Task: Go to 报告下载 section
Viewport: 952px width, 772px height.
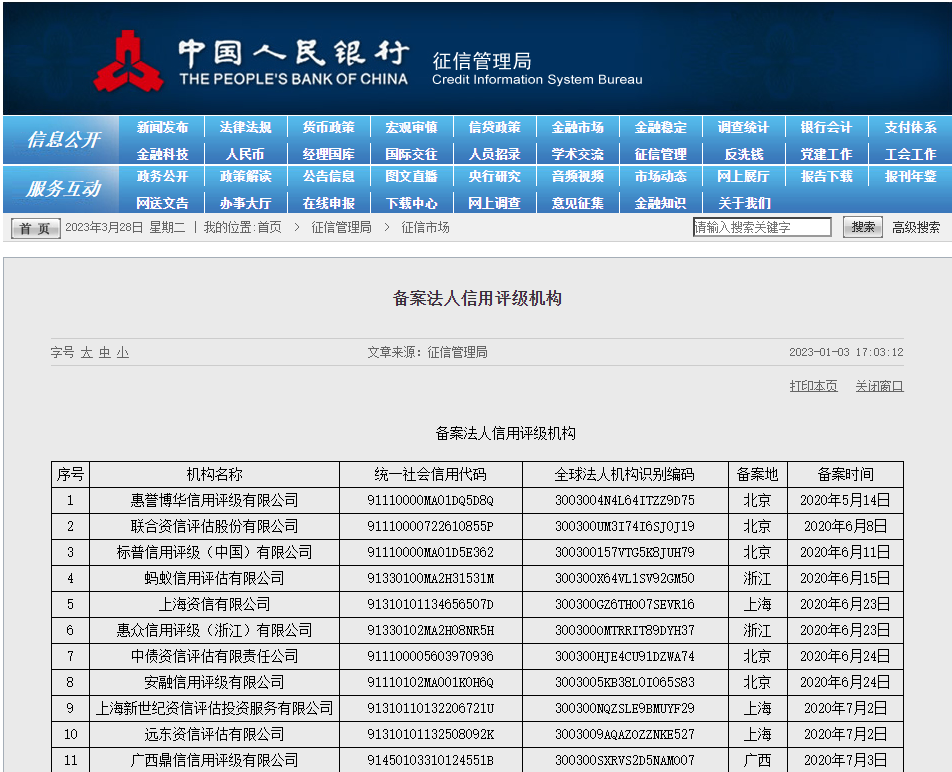Action: point(826,177)
